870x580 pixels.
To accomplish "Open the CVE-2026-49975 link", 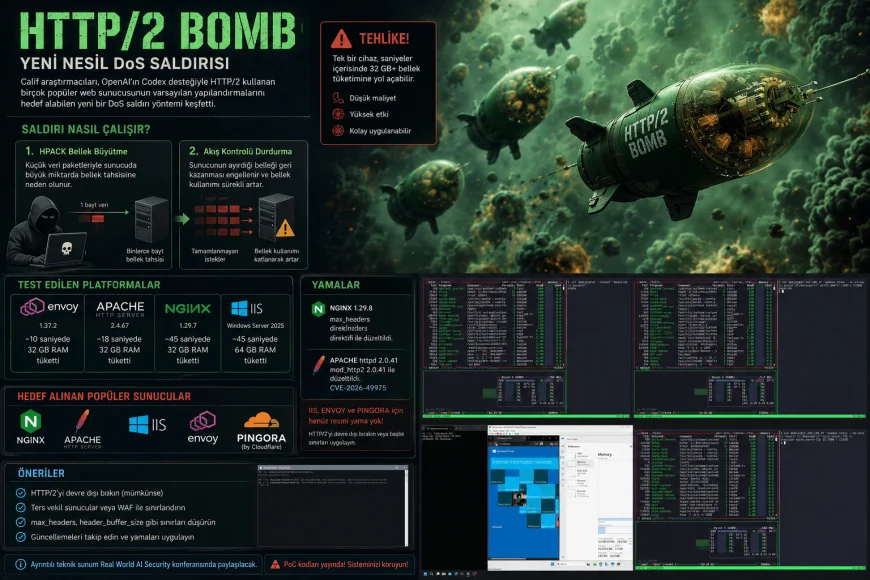I will tap(358, 388).
